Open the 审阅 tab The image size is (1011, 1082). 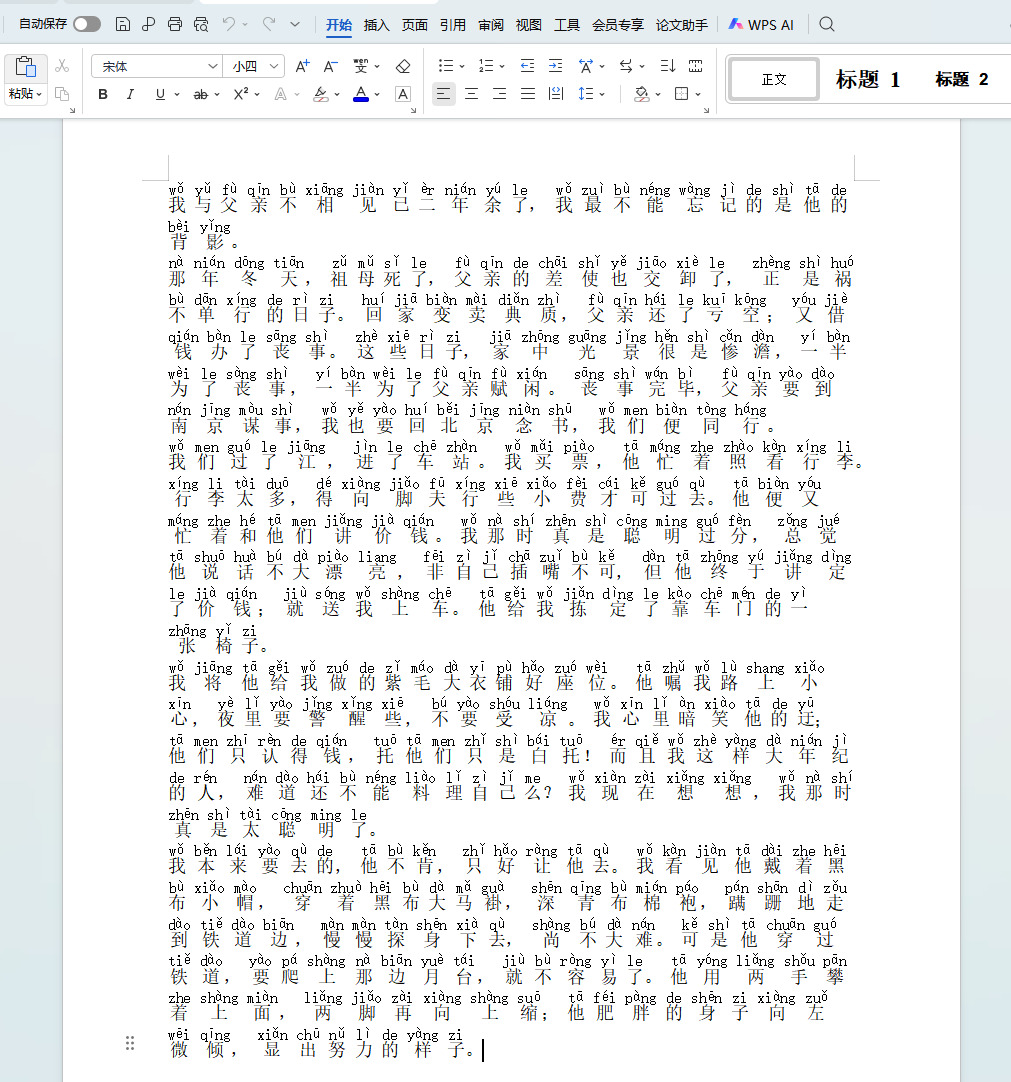491,25
